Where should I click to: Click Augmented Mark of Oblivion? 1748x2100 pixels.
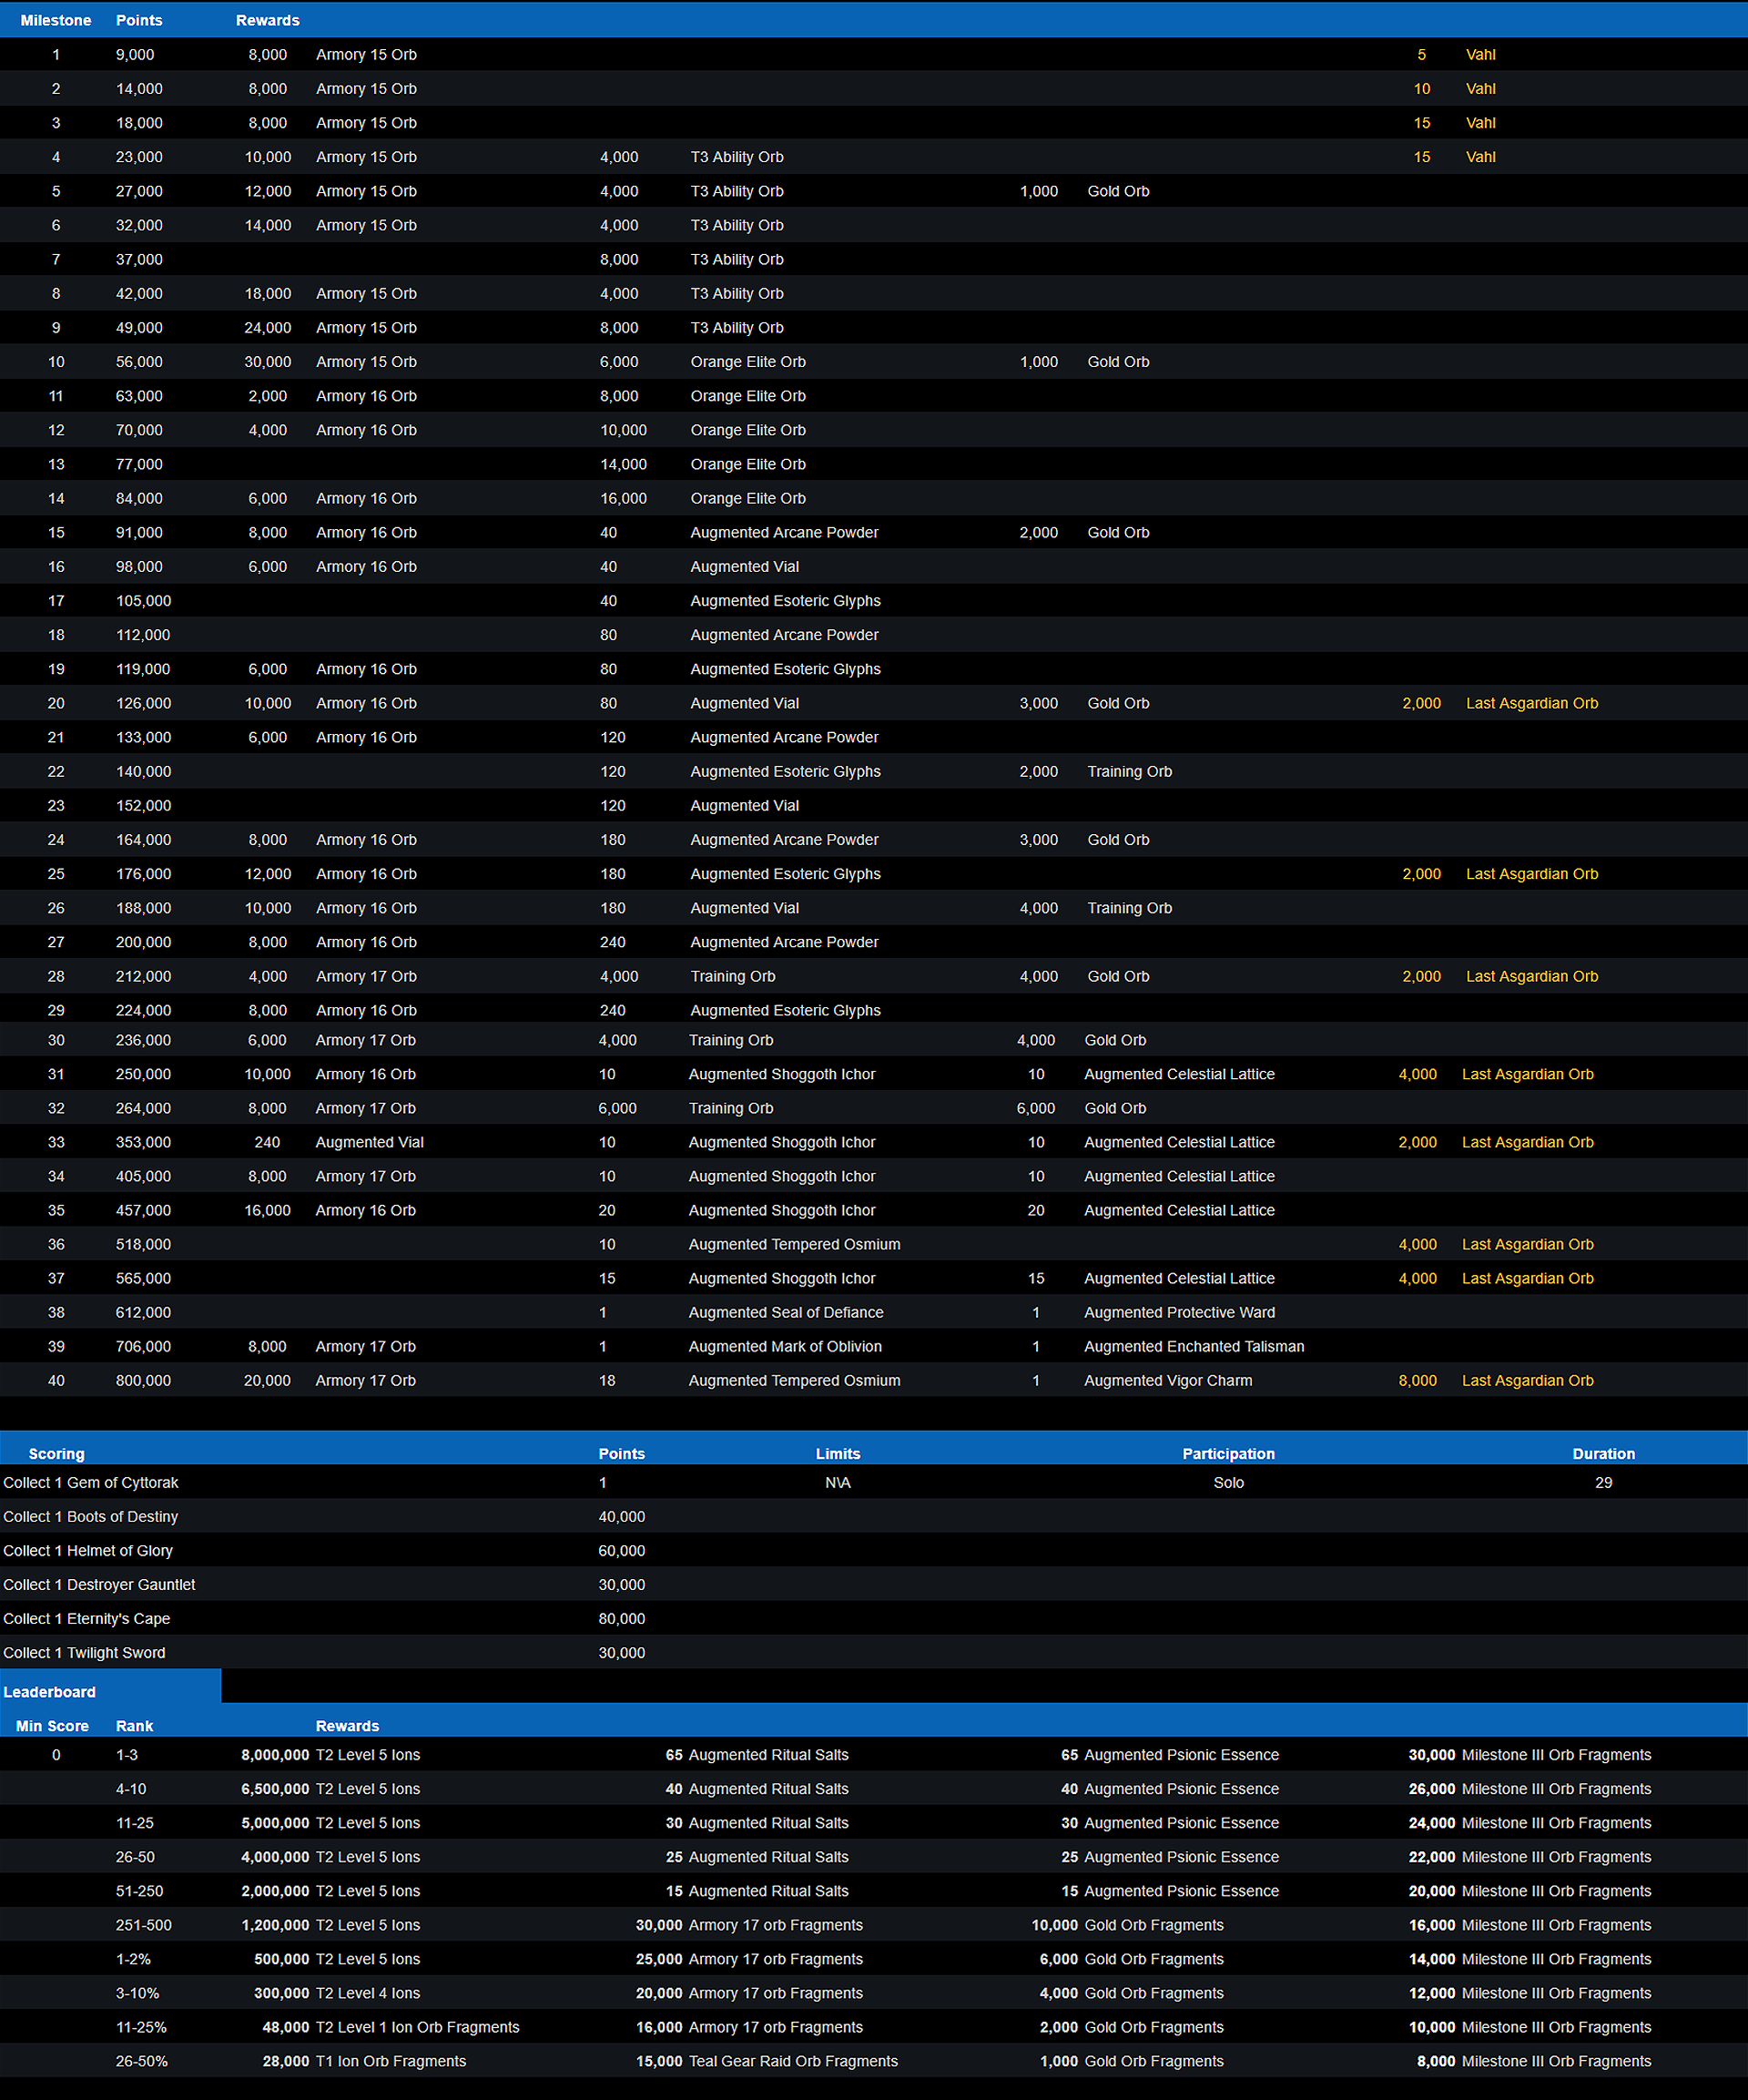coord(785,1346)
